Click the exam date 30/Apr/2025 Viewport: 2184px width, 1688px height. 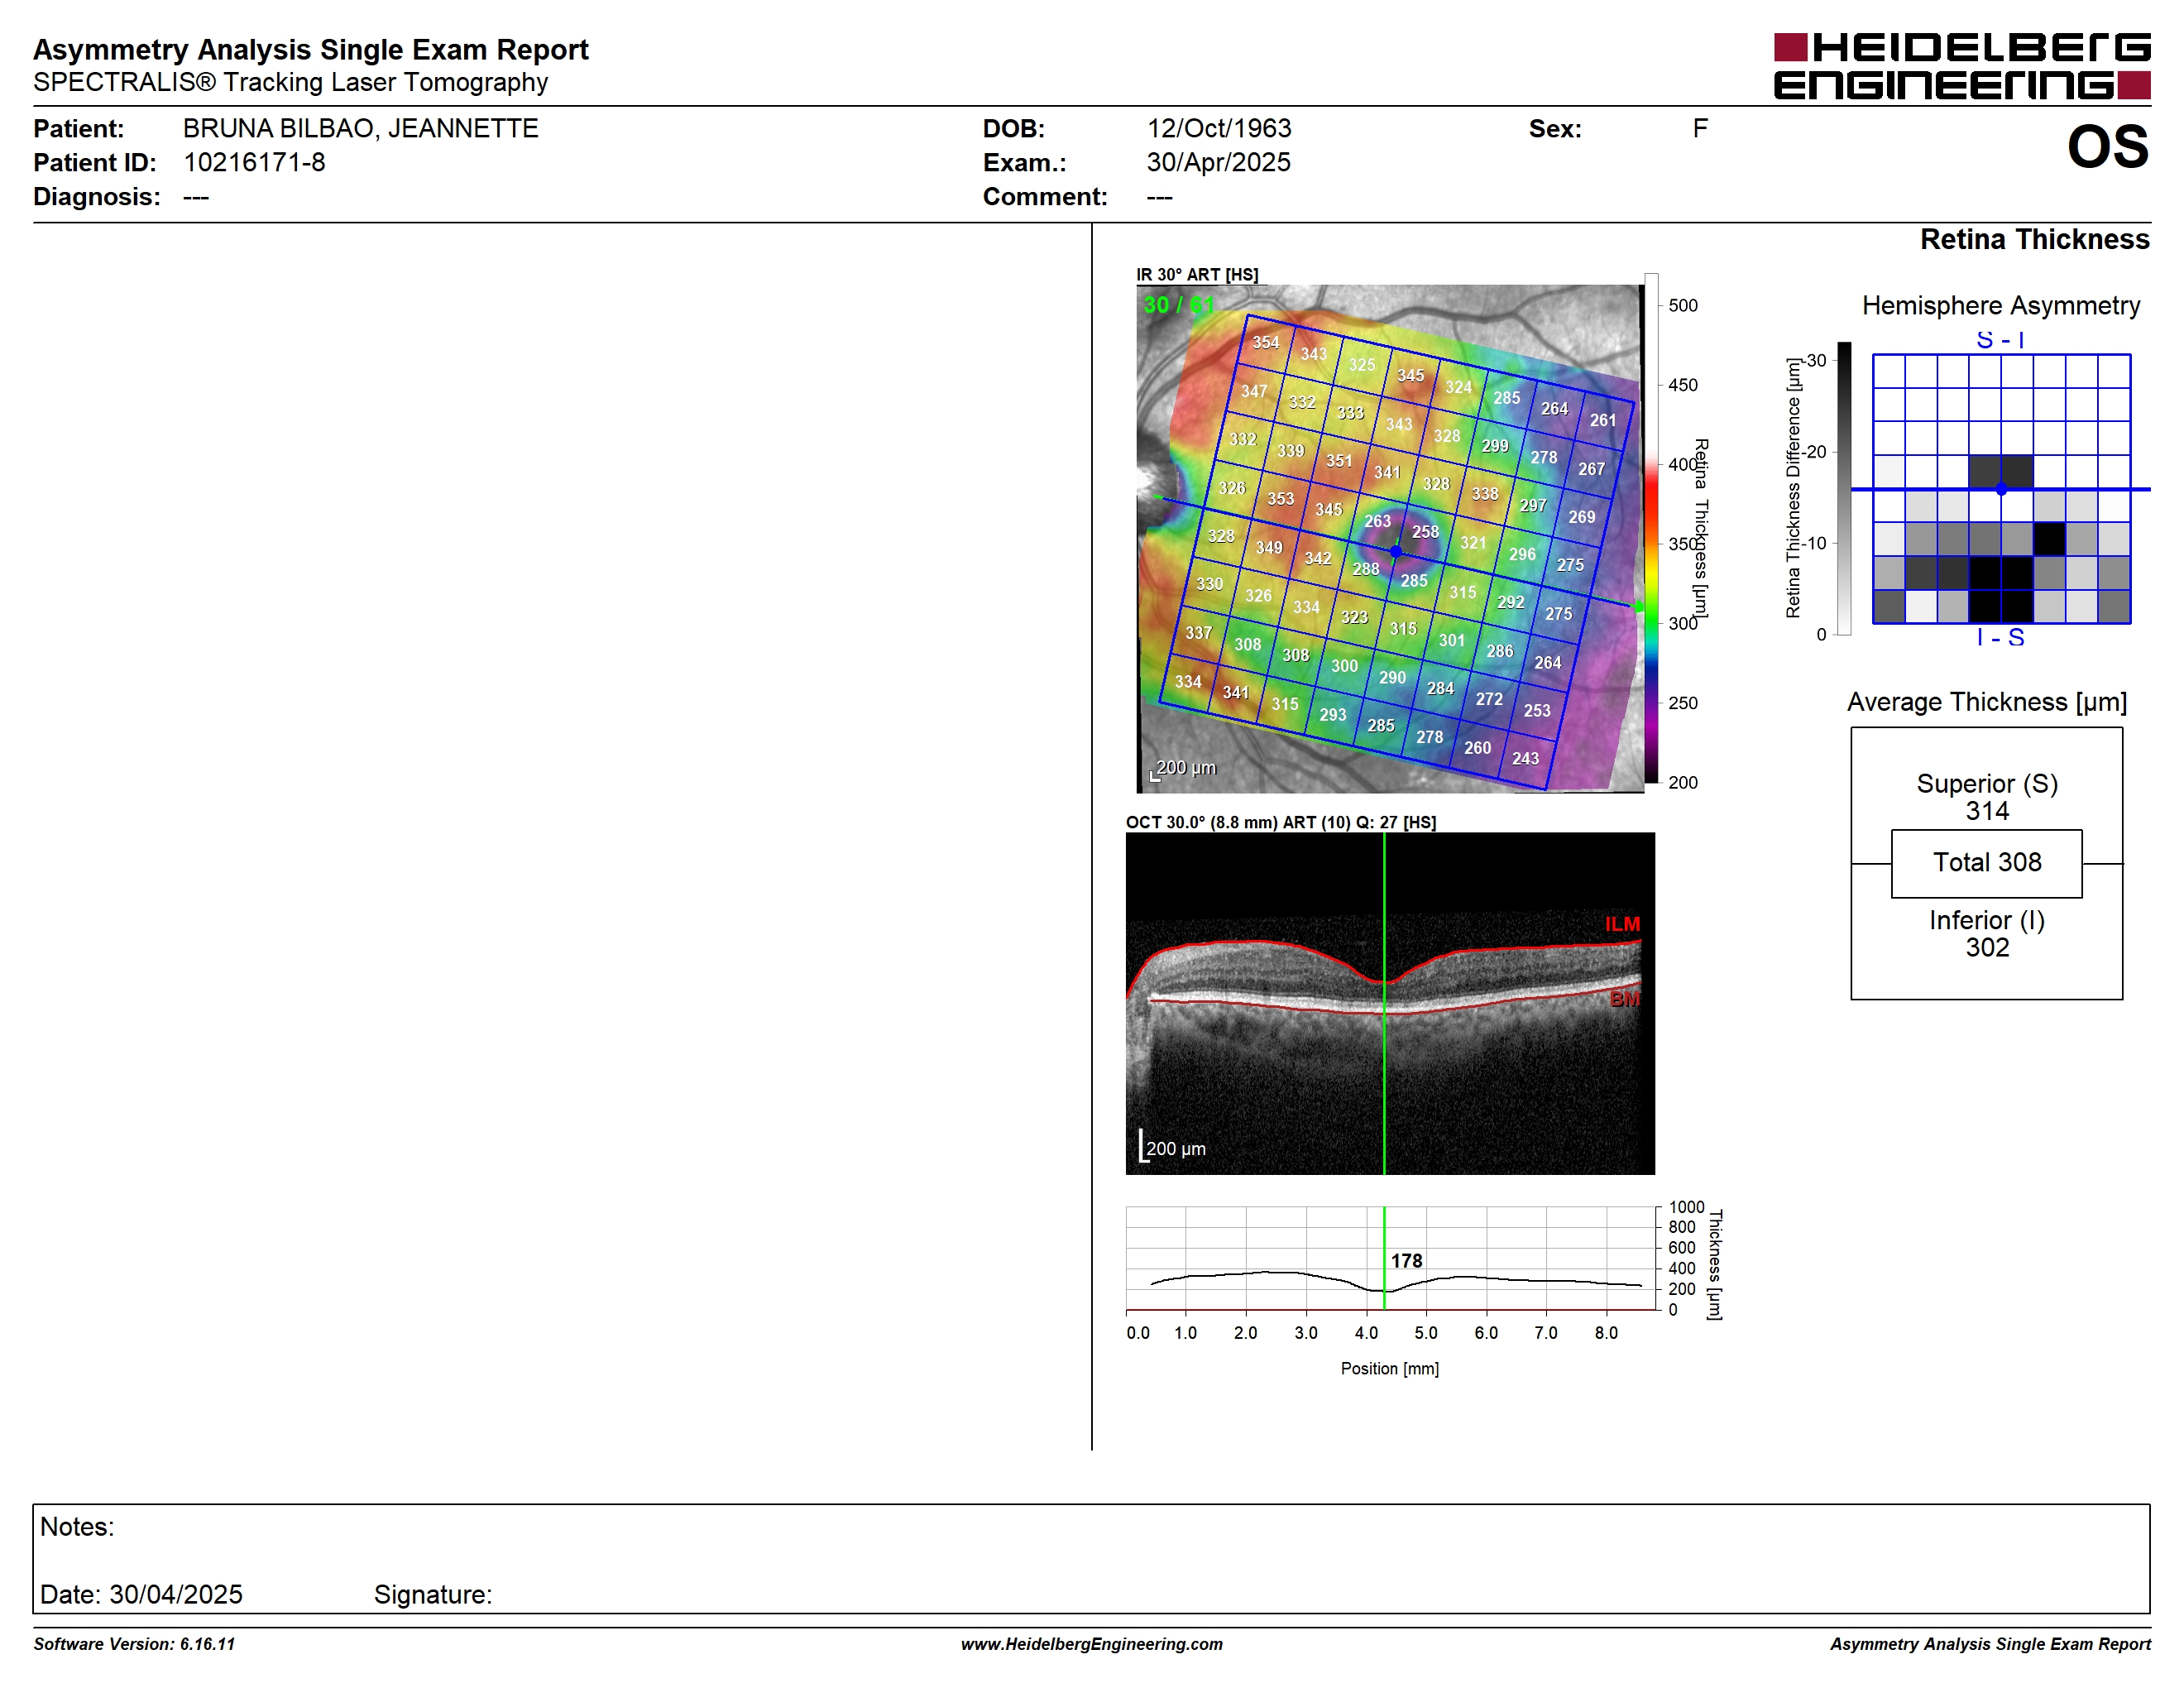tap(1218, 163)
